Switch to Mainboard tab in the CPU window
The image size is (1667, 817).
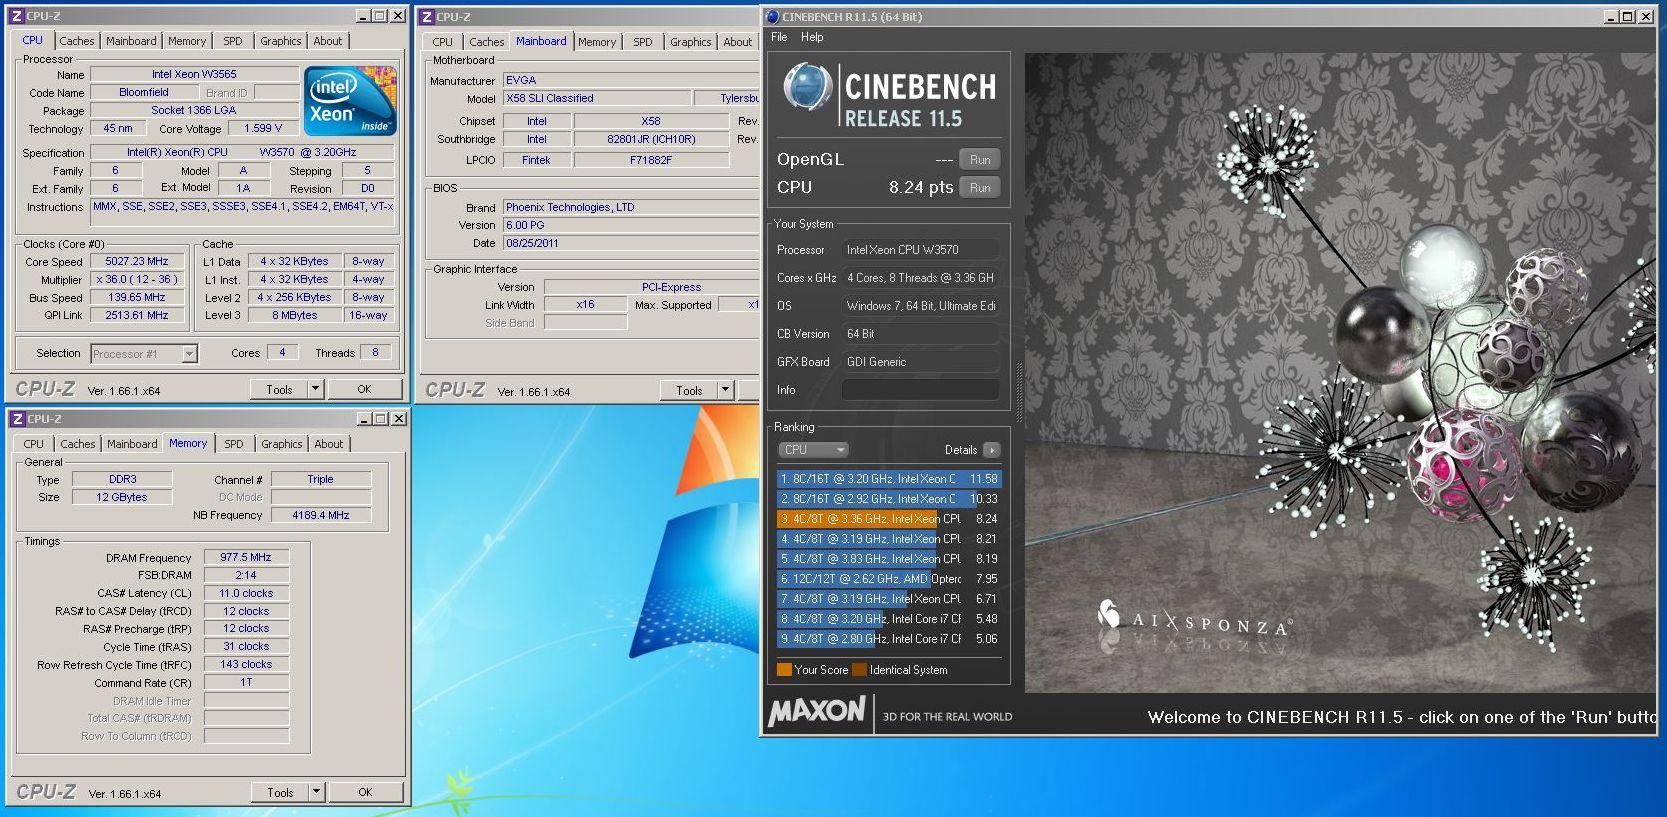coord(131,41)
